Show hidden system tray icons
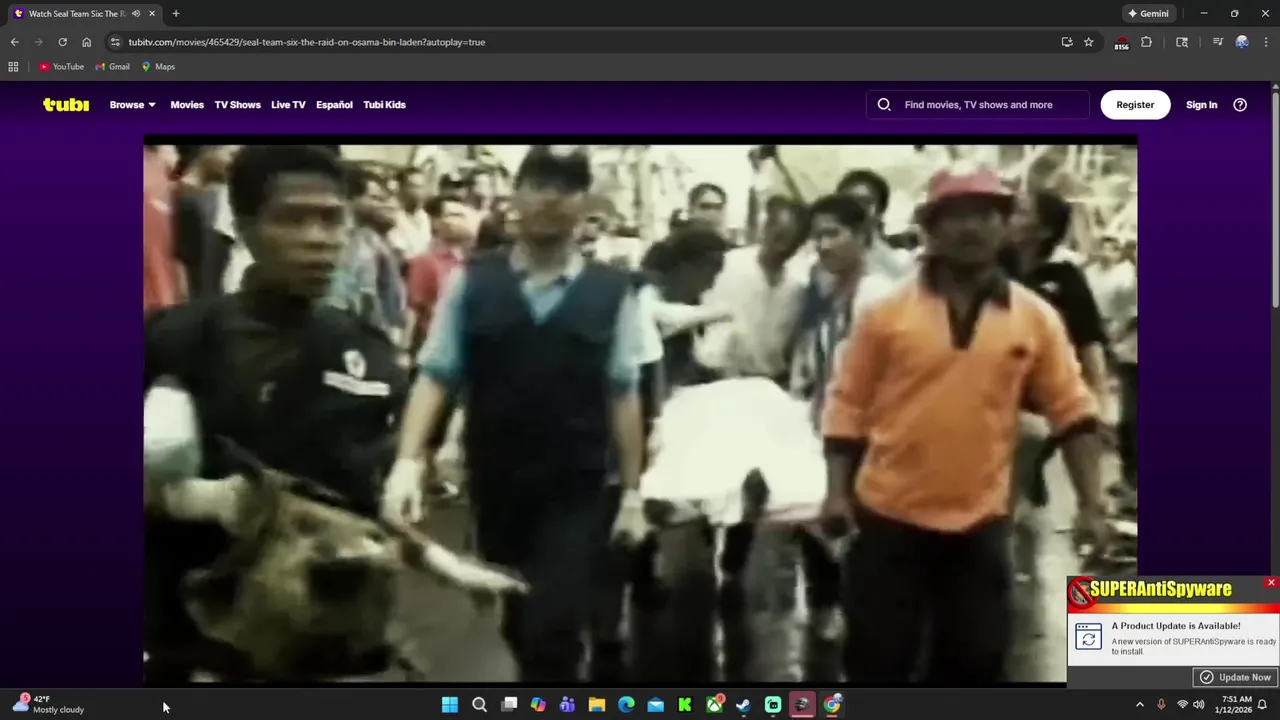1280x720 pixels. [1140, 705]
